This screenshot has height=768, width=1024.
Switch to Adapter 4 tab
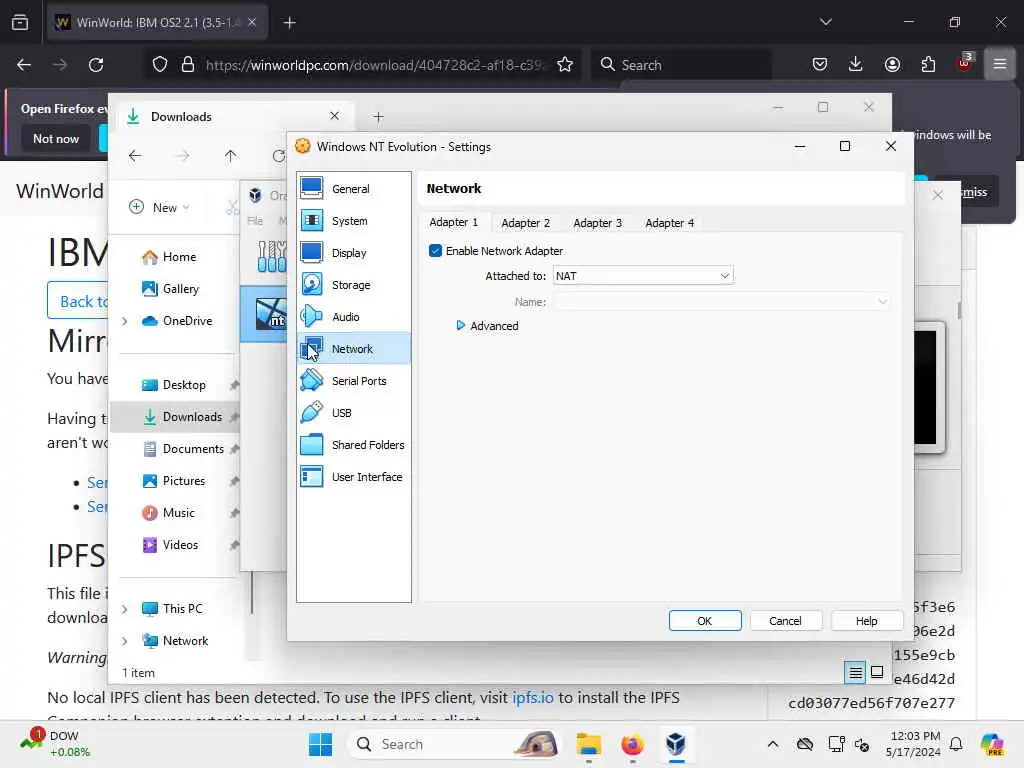pyautogui.click(x=669, y=223)
